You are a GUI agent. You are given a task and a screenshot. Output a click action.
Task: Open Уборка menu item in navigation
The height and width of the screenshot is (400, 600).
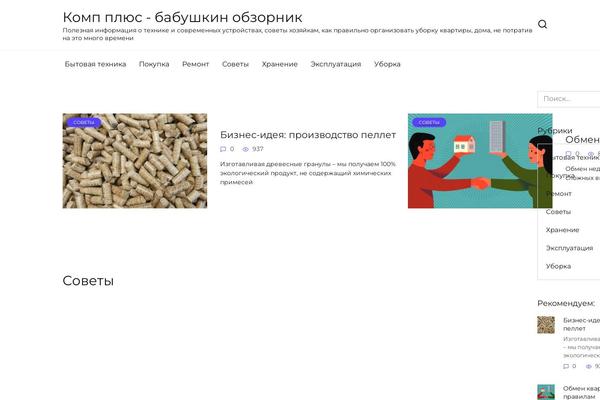point(387,64)
